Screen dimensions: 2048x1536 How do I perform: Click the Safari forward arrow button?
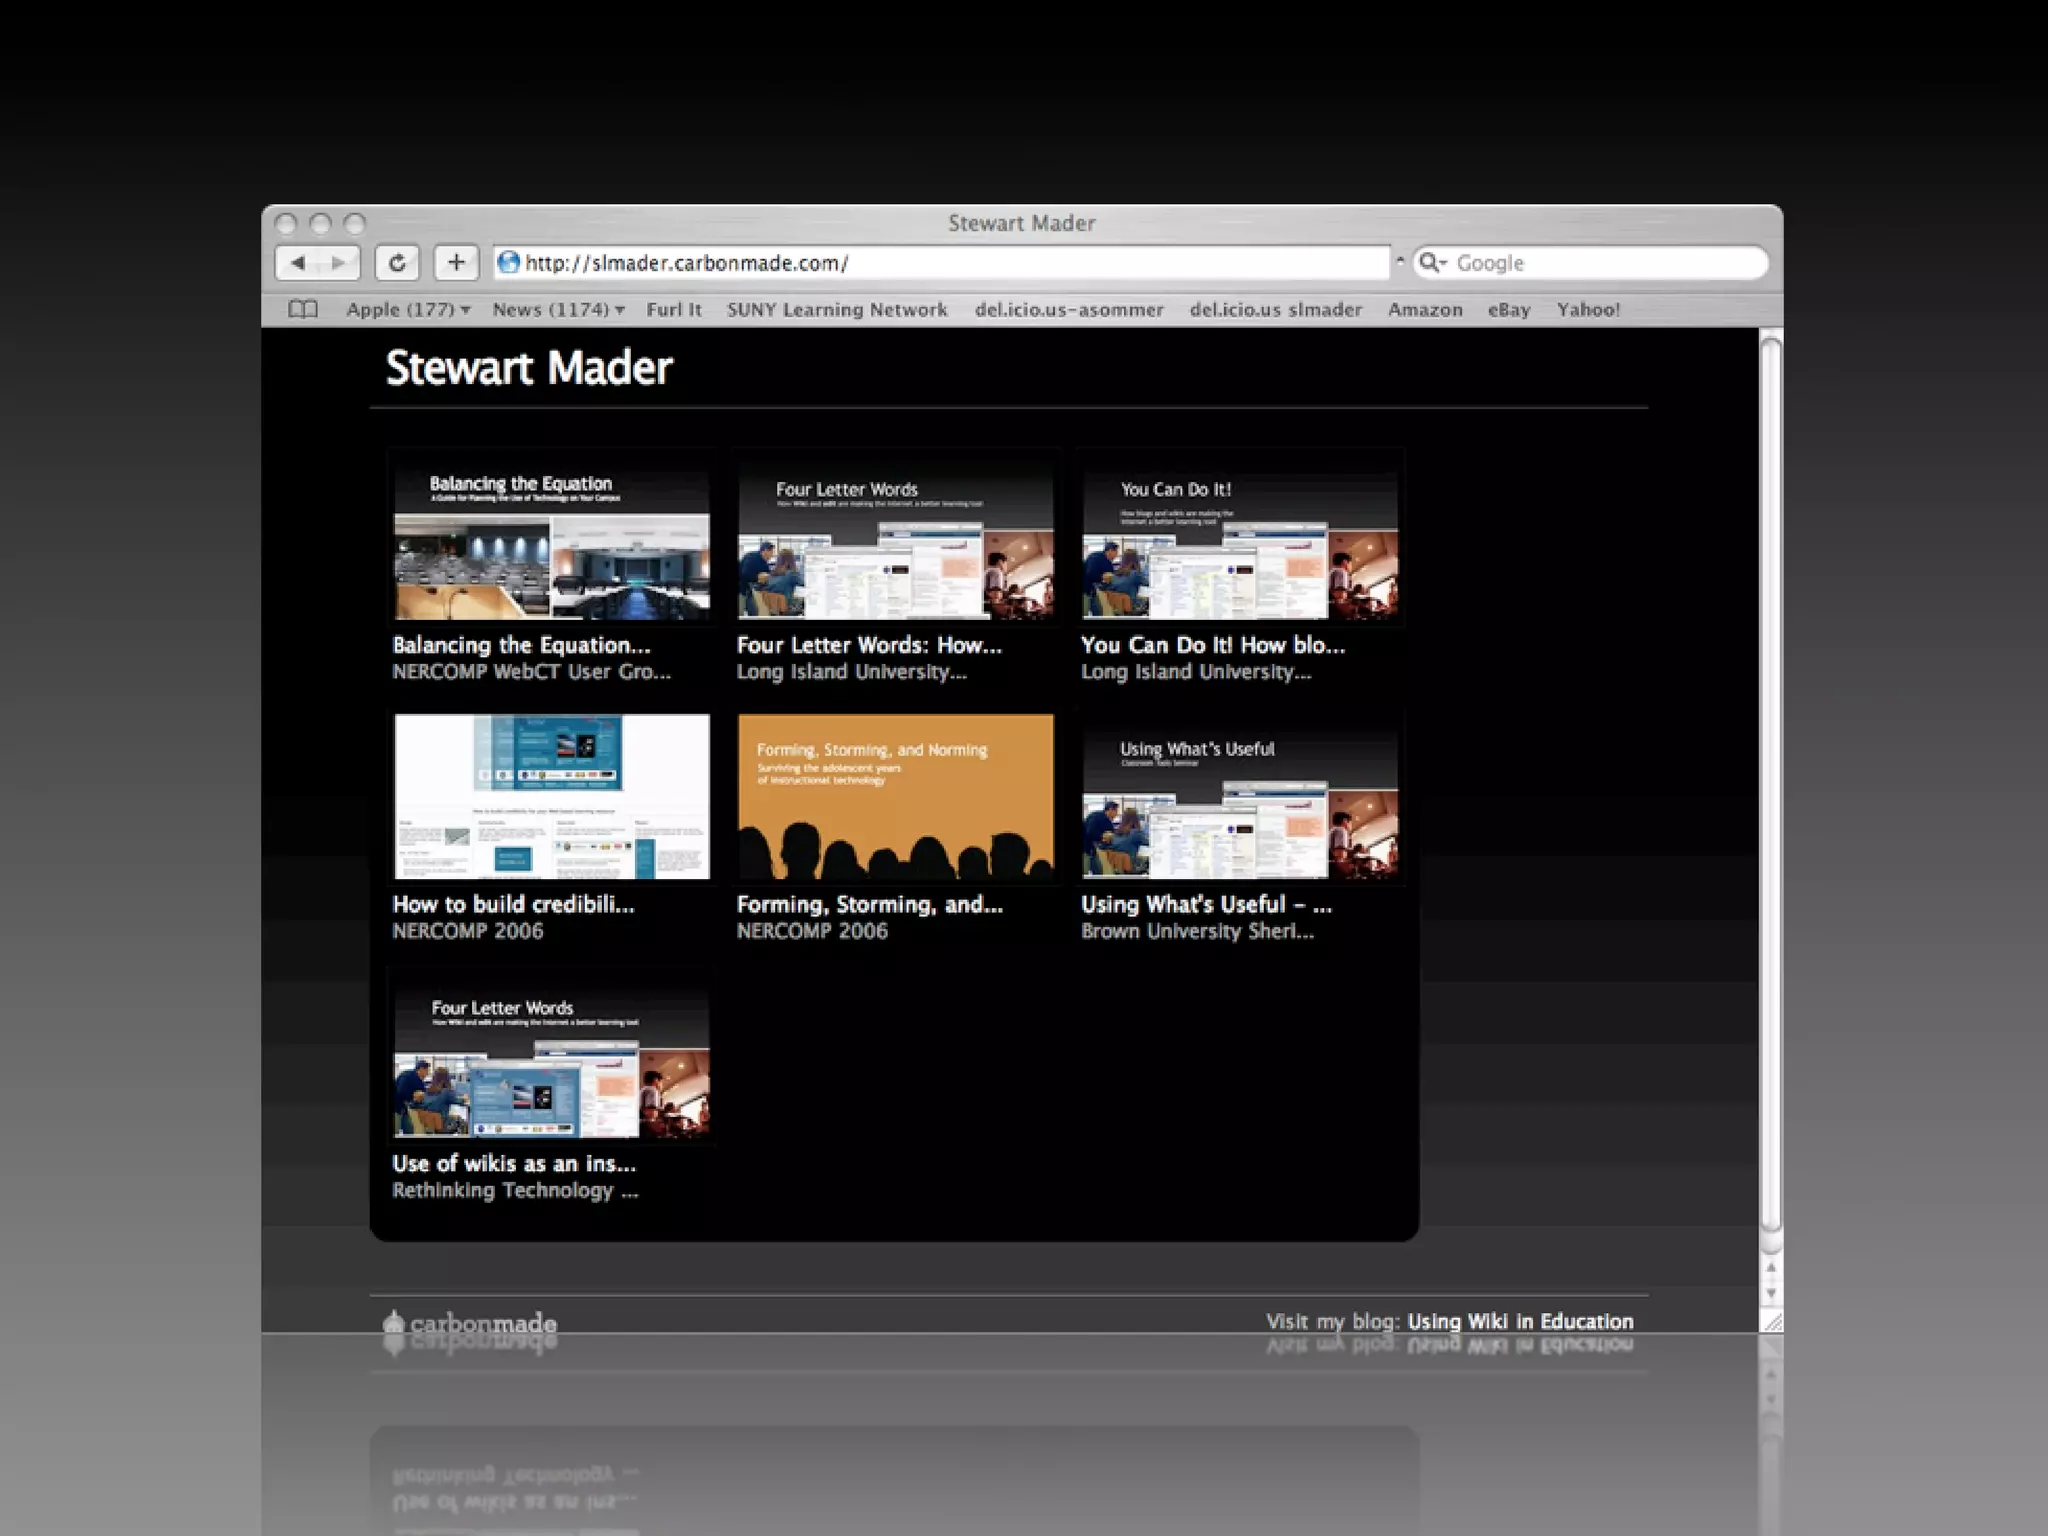(x=339, y=263)
